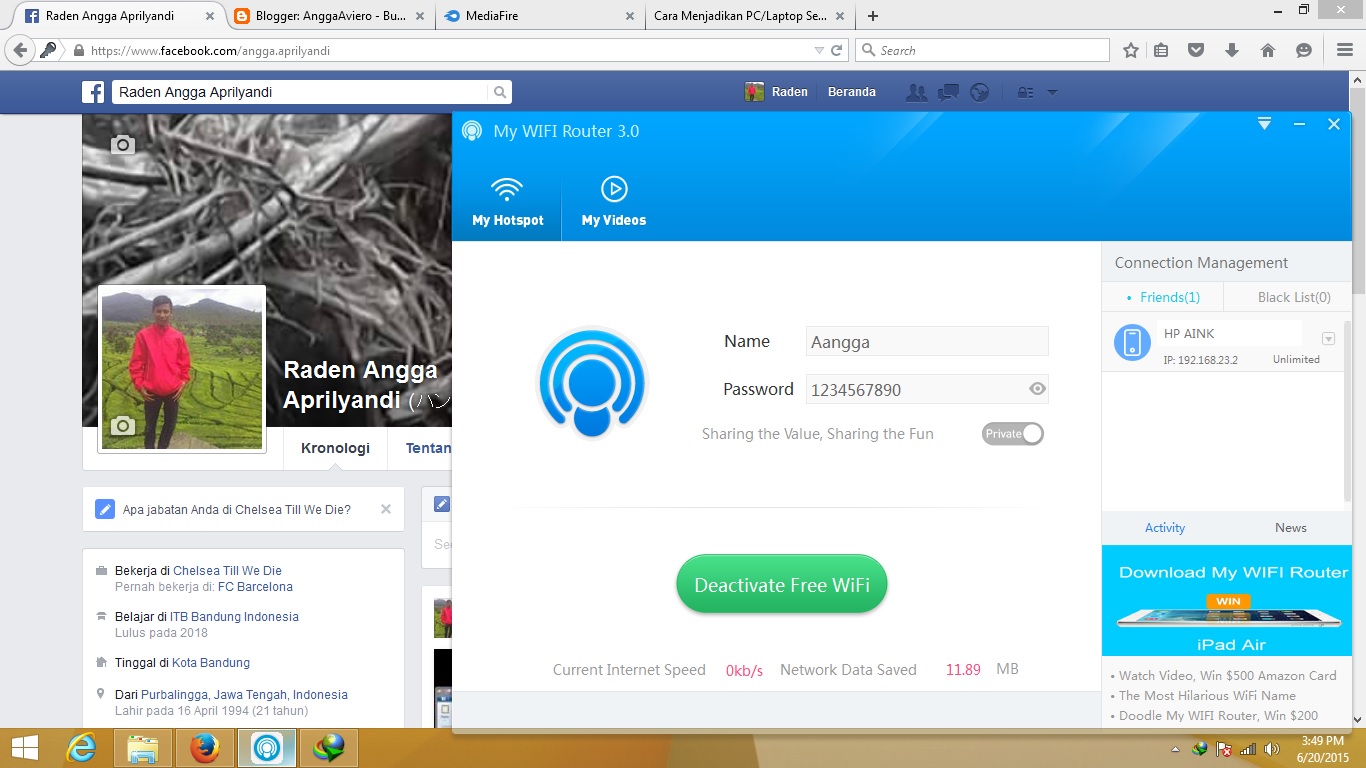Open the News tab
Screen dimensions: 1366x768
tap(1290, 527)
